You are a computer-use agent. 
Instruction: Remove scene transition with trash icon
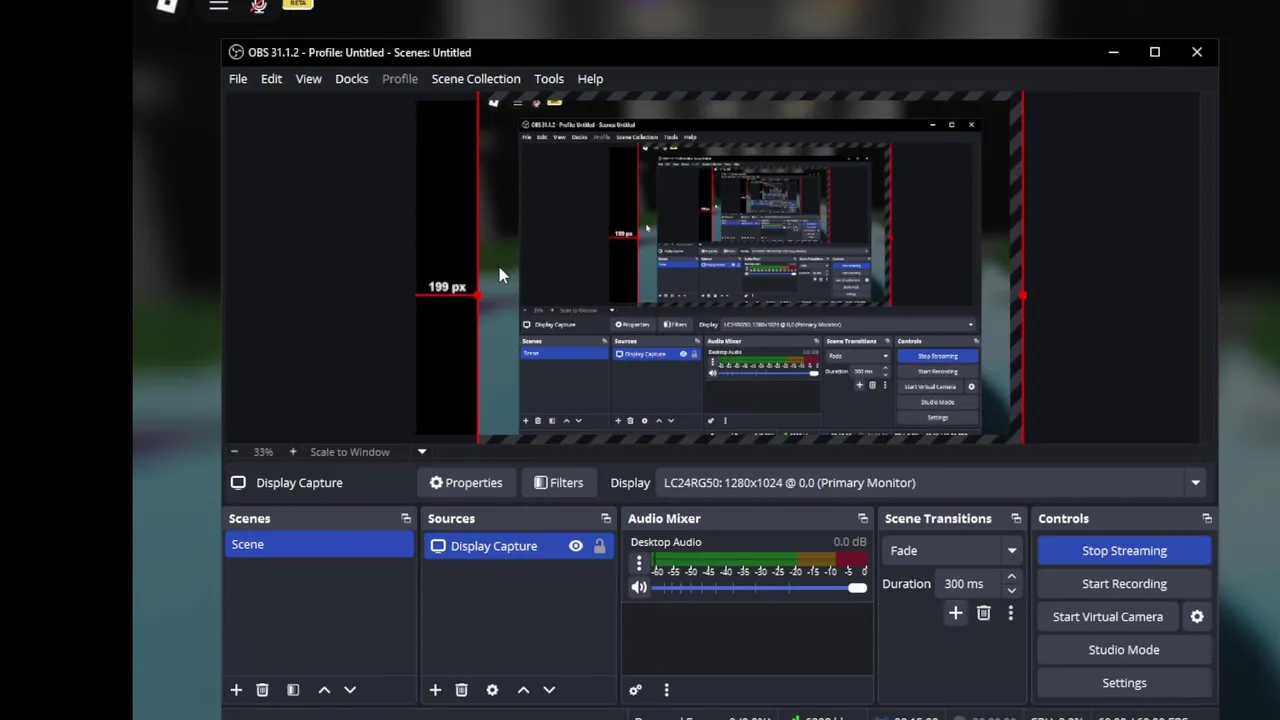point(983,613)
